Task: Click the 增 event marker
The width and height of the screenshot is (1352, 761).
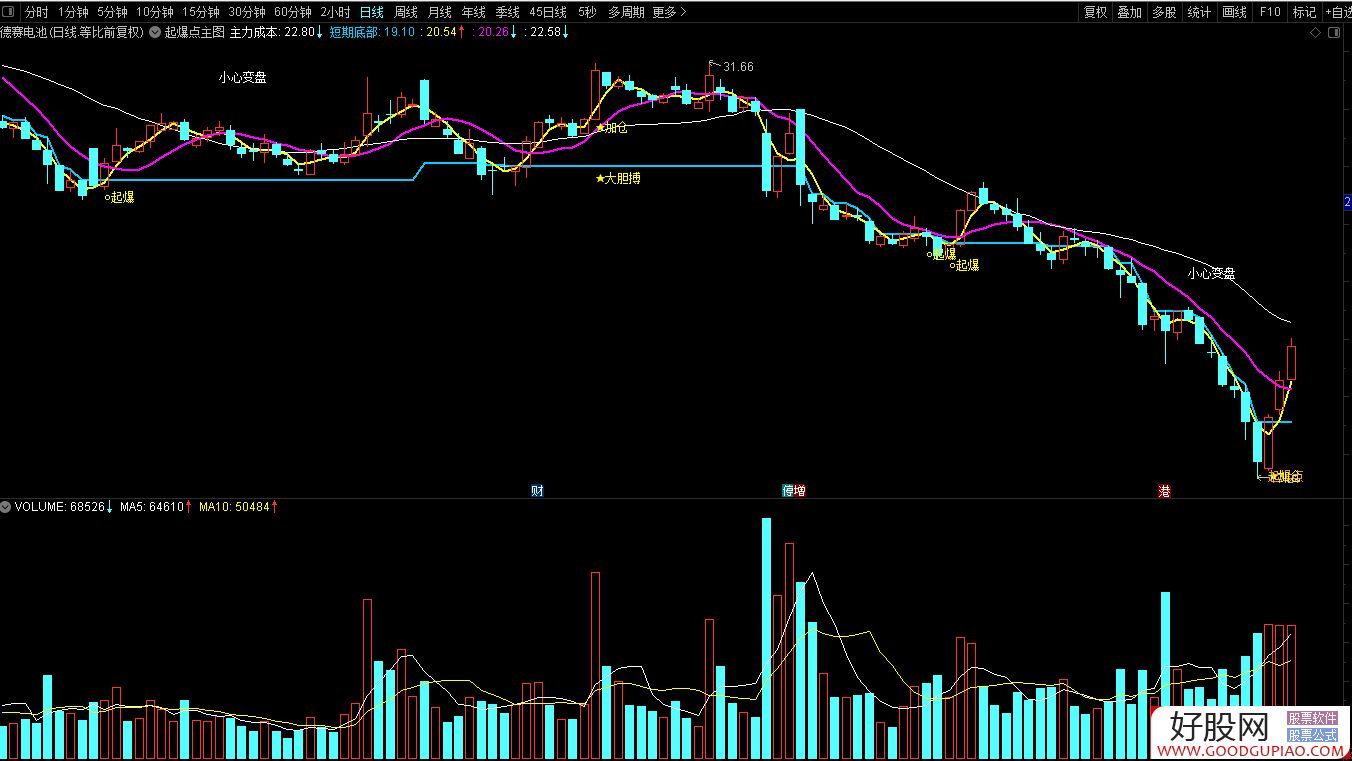Action: [799, 491]
